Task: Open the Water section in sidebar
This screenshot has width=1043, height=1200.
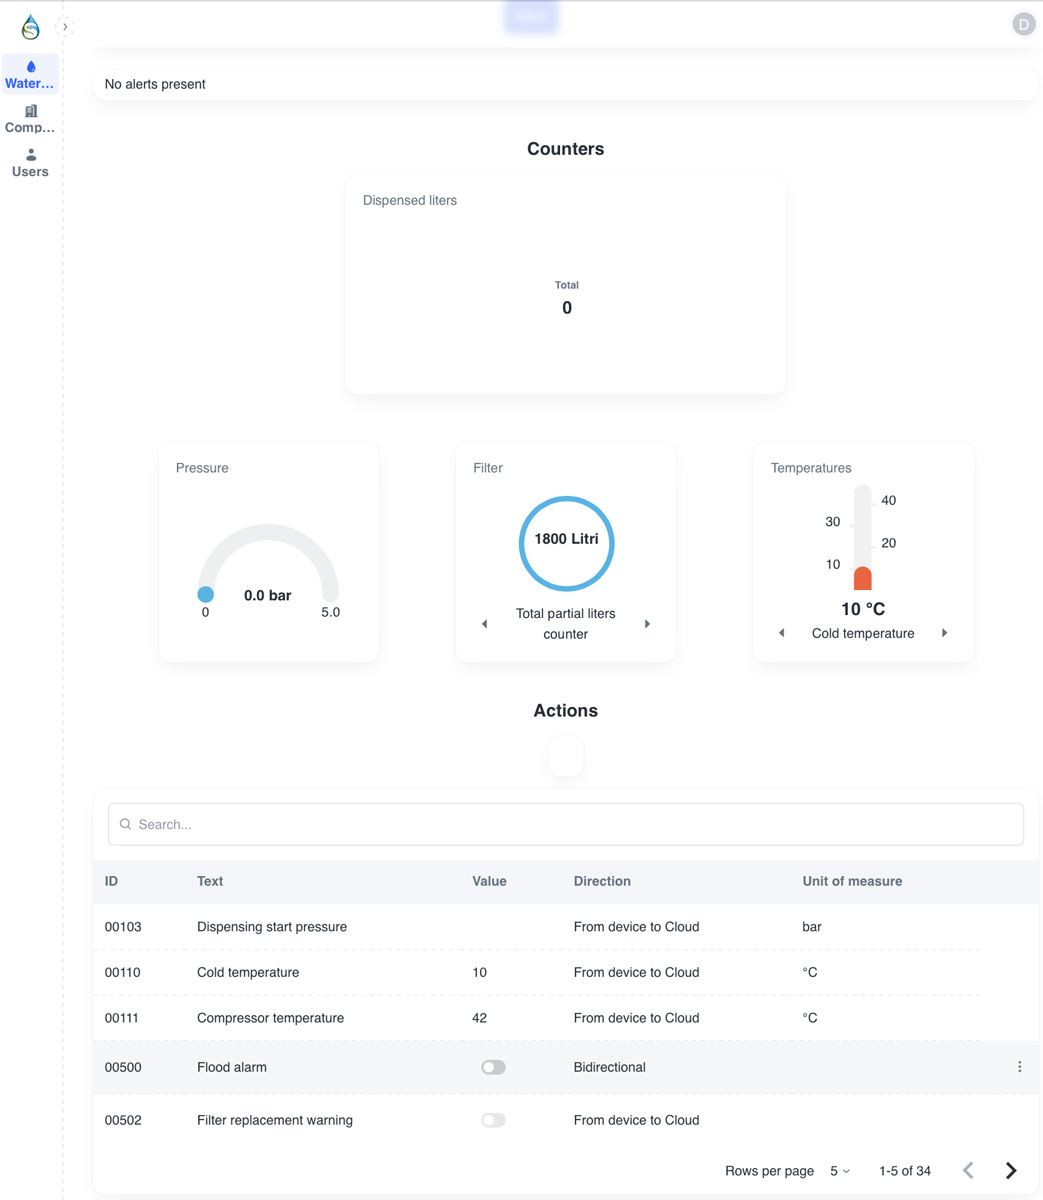Action: coord(30,74)
